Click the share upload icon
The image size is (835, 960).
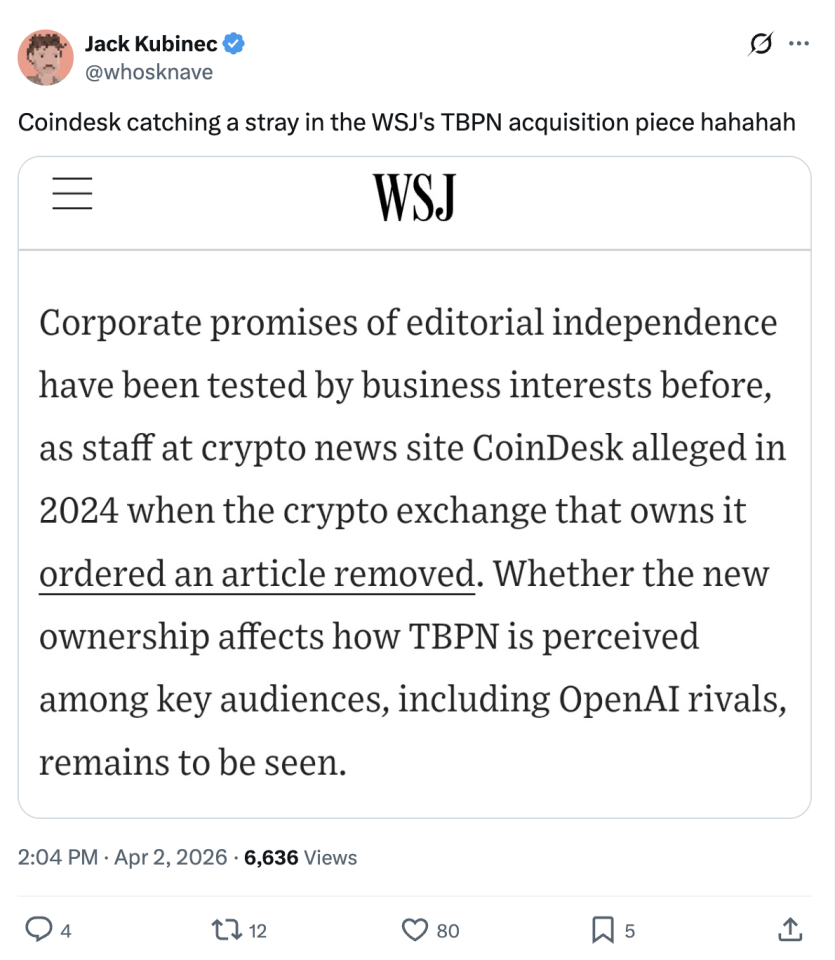(789, 930)
